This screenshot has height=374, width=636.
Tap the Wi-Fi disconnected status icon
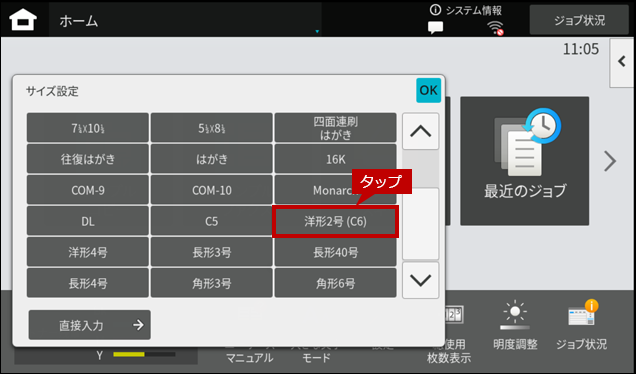click(495, 28)
